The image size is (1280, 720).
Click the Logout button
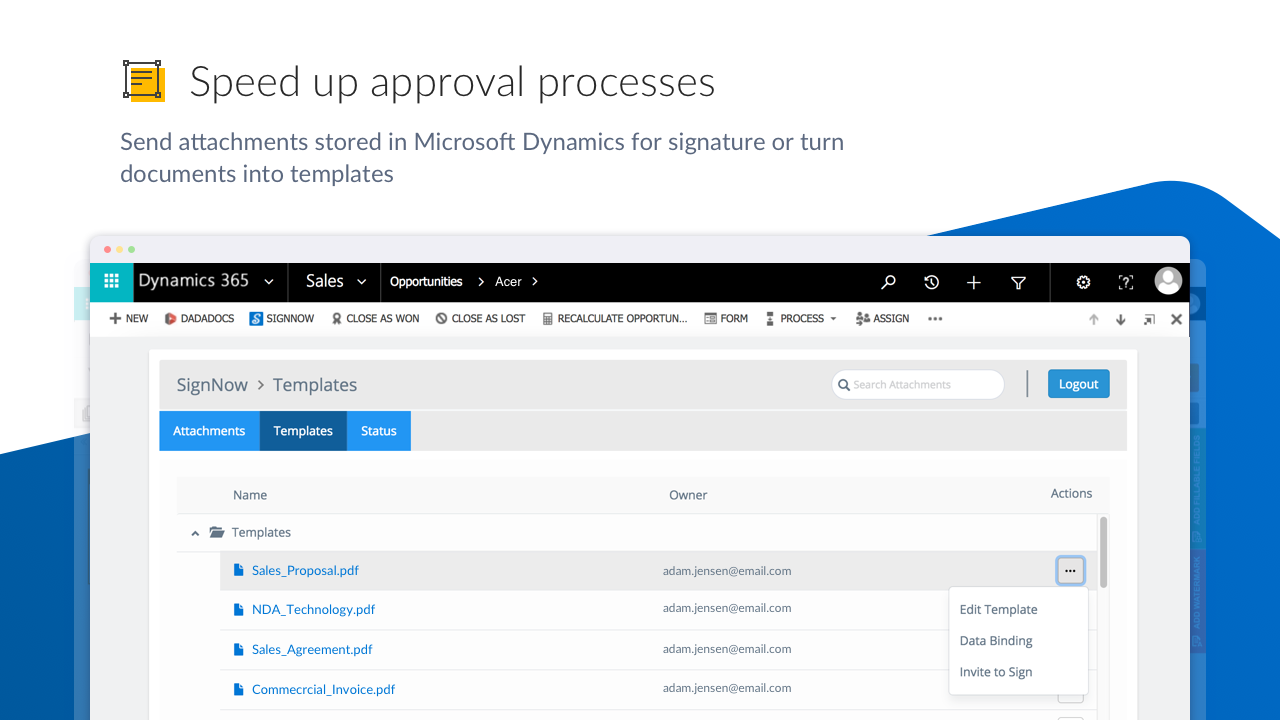coord(1078,384)
